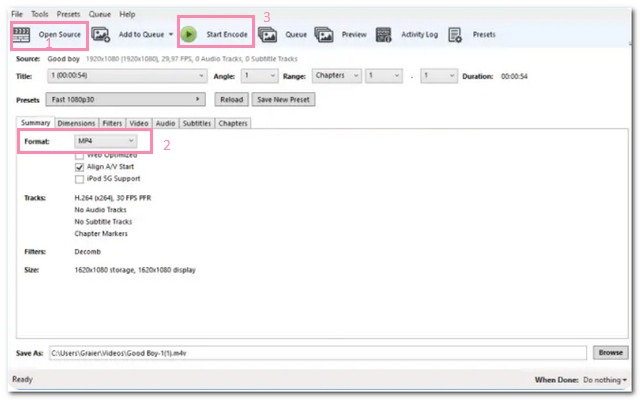Open the Queue icon in toolbar
Viewport: 640px width, 400px height.
(267, 34)
